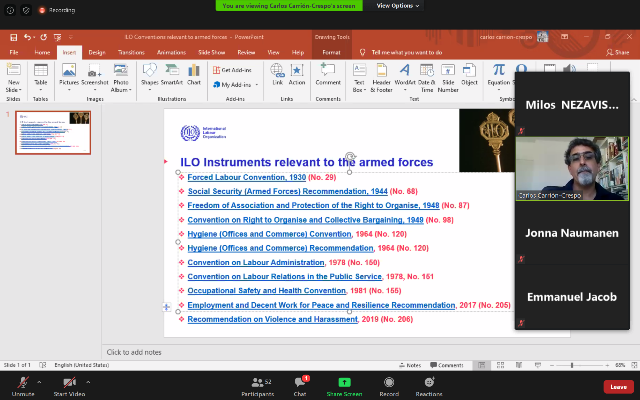The height and width of the screenshot is (400, 640).
Task: Start Slide Show from status bar
Action: pos(538,365)
